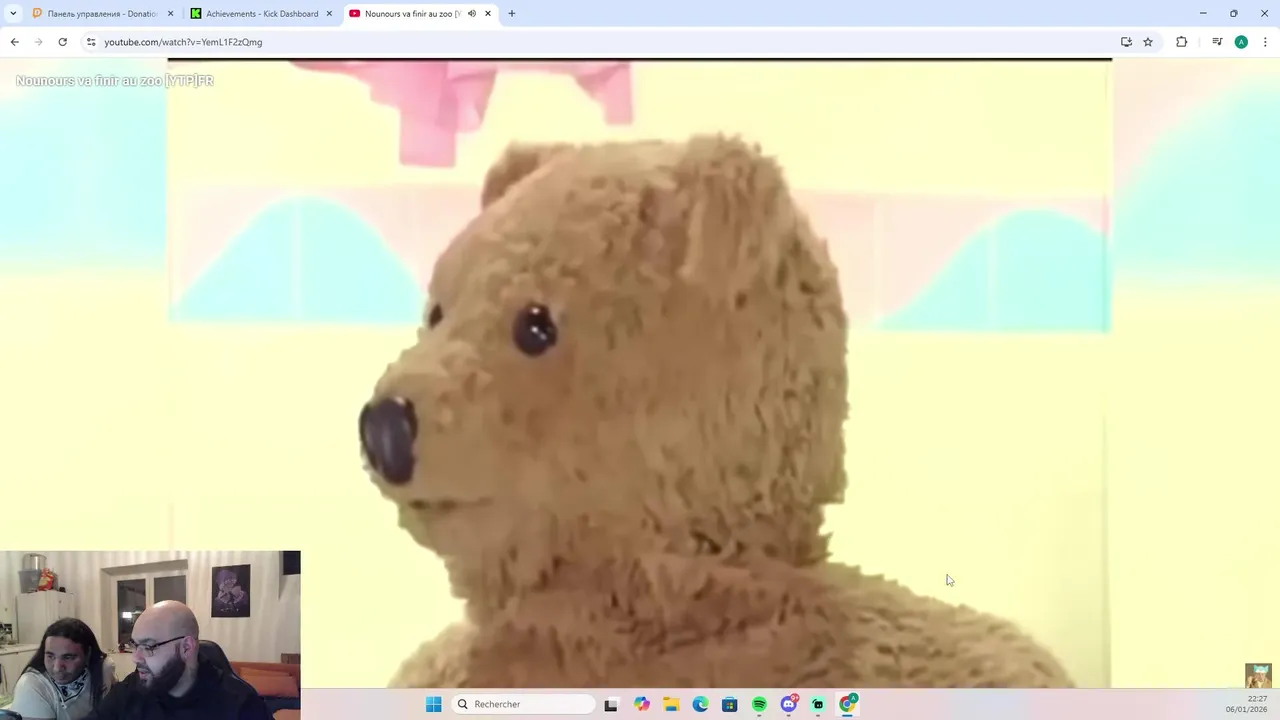The image size is (1280, 720).
Task: Open the media controls icon
Action: click(x=1217, y=42)
